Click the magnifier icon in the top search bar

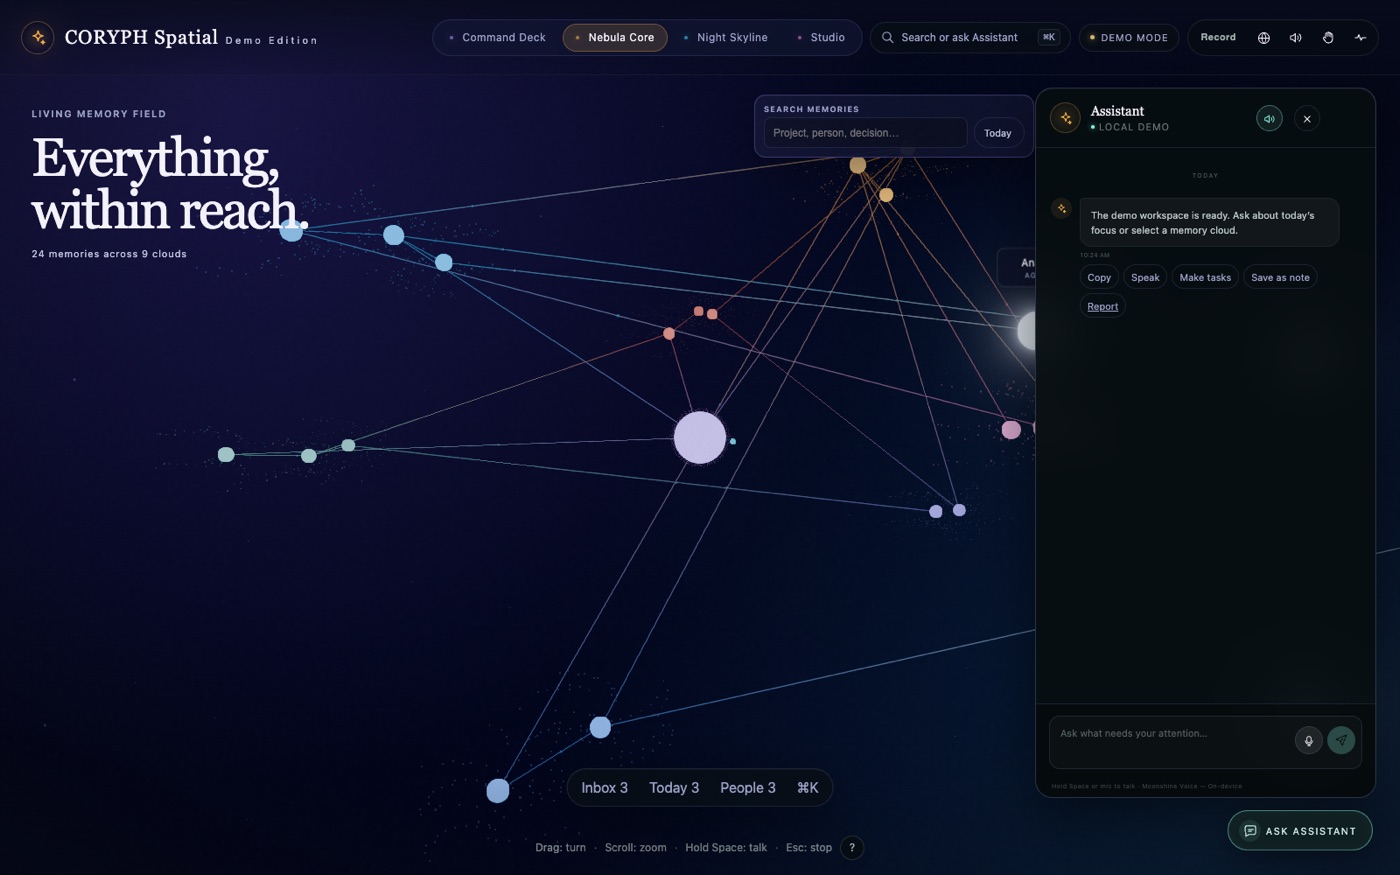(x=887, y=38)
